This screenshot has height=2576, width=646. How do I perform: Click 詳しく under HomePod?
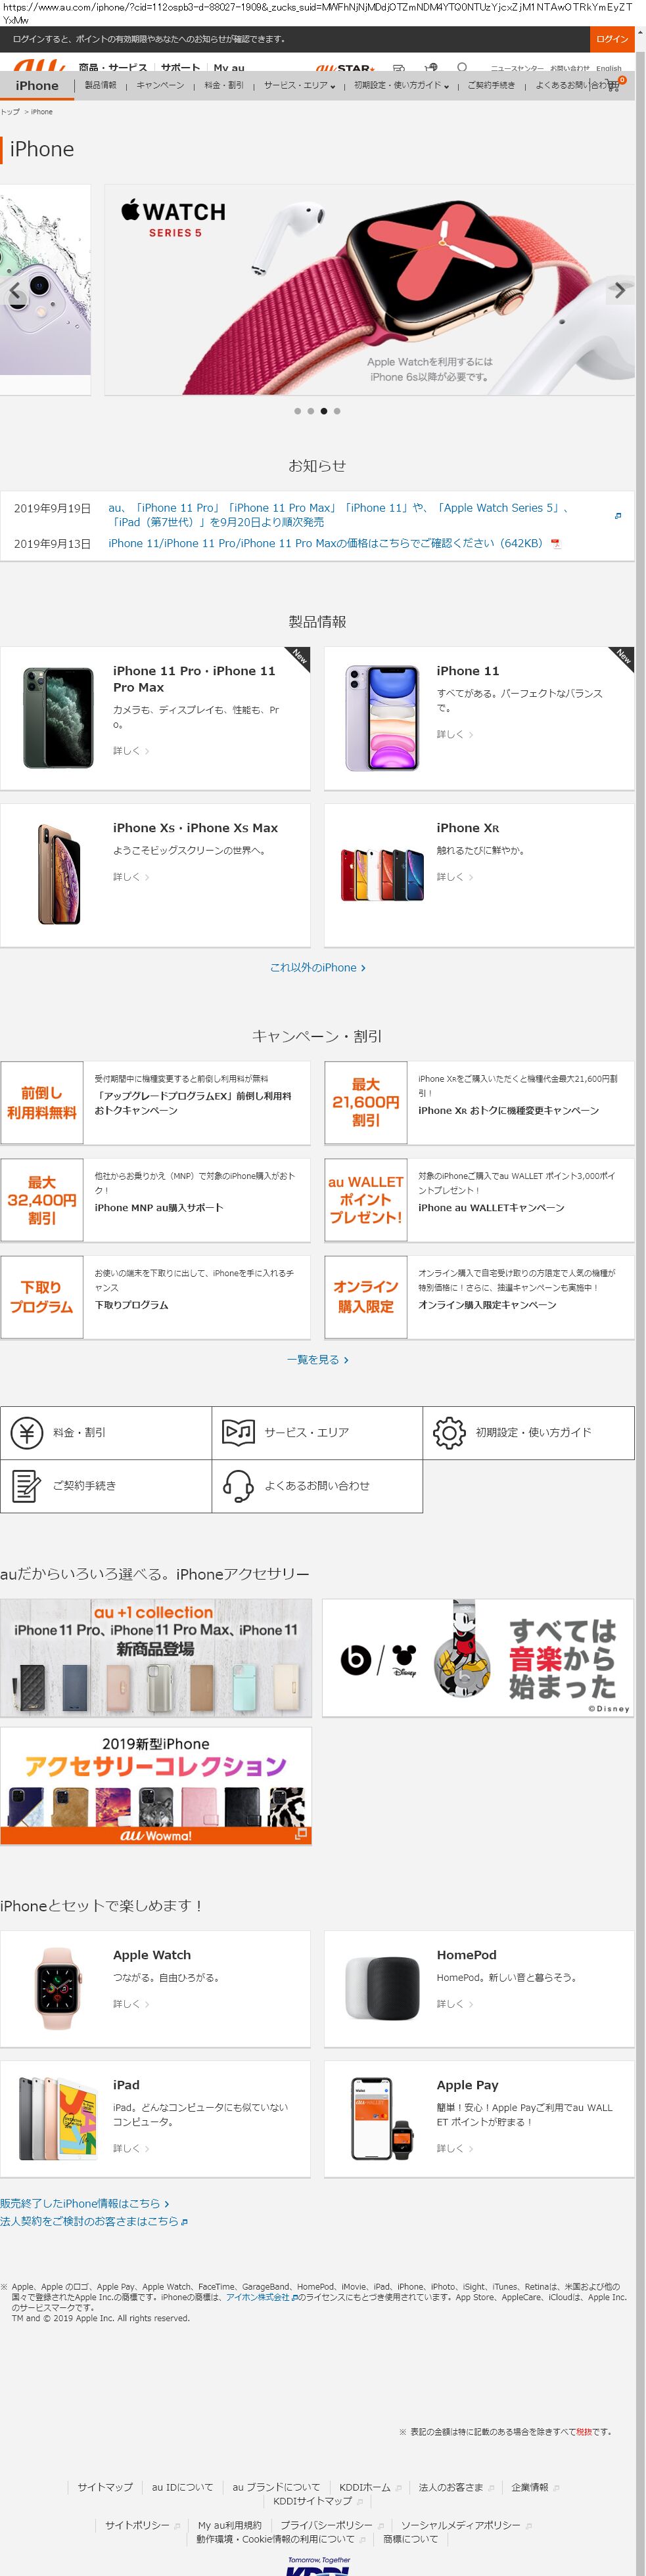click(x=454, y=2004)
